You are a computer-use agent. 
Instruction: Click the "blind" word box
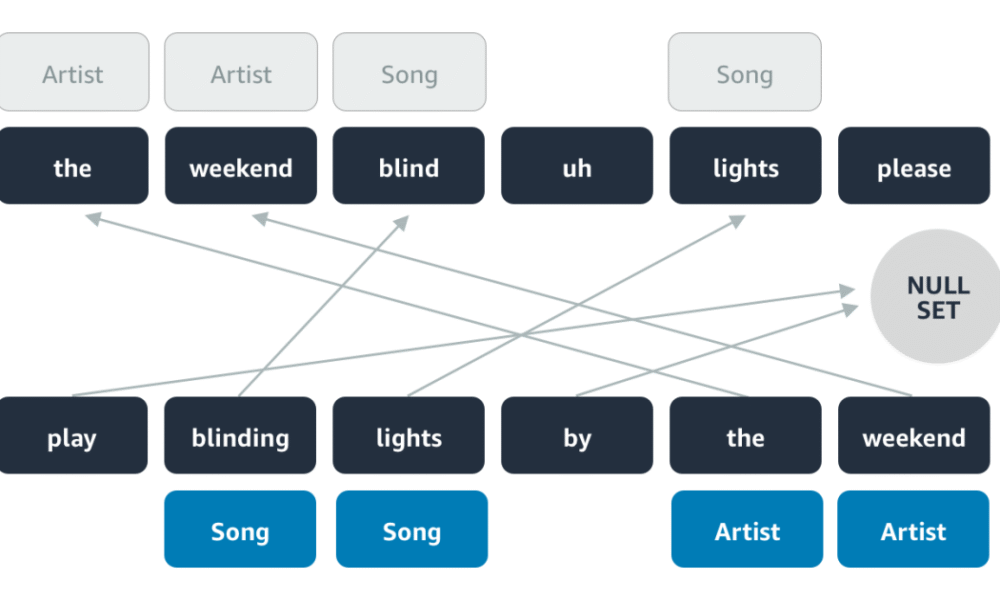409,166
